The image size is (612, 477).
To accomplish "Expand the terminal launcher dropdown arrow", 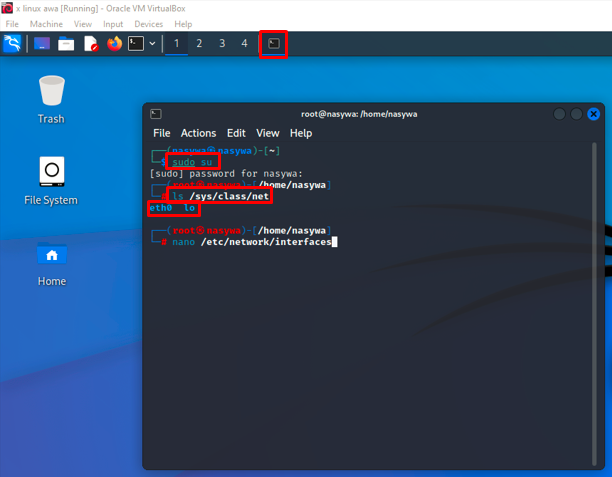I will tap(153, 43).
